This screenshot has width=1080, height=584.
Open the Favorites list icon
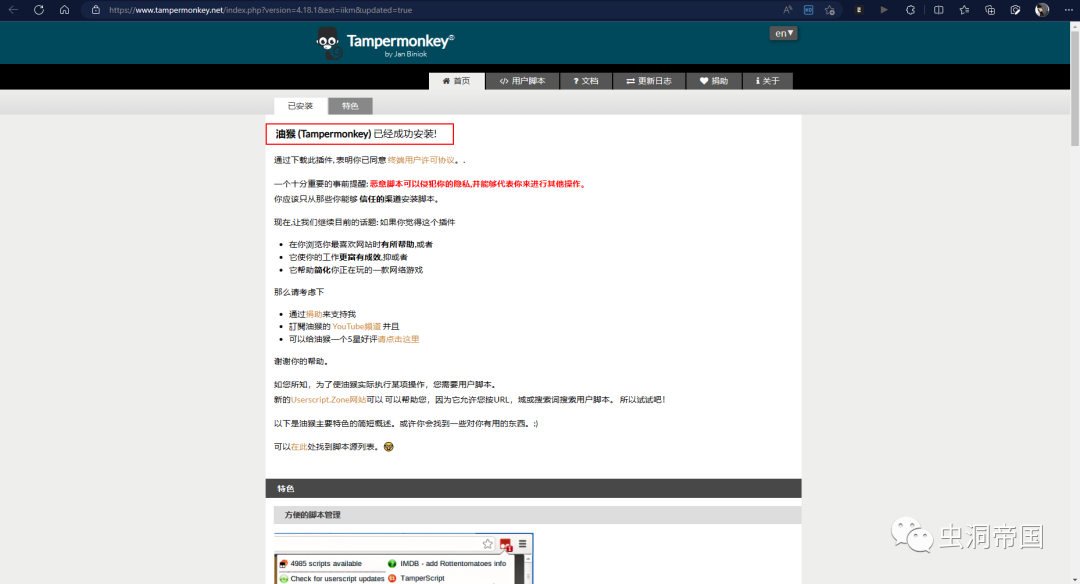964,10
